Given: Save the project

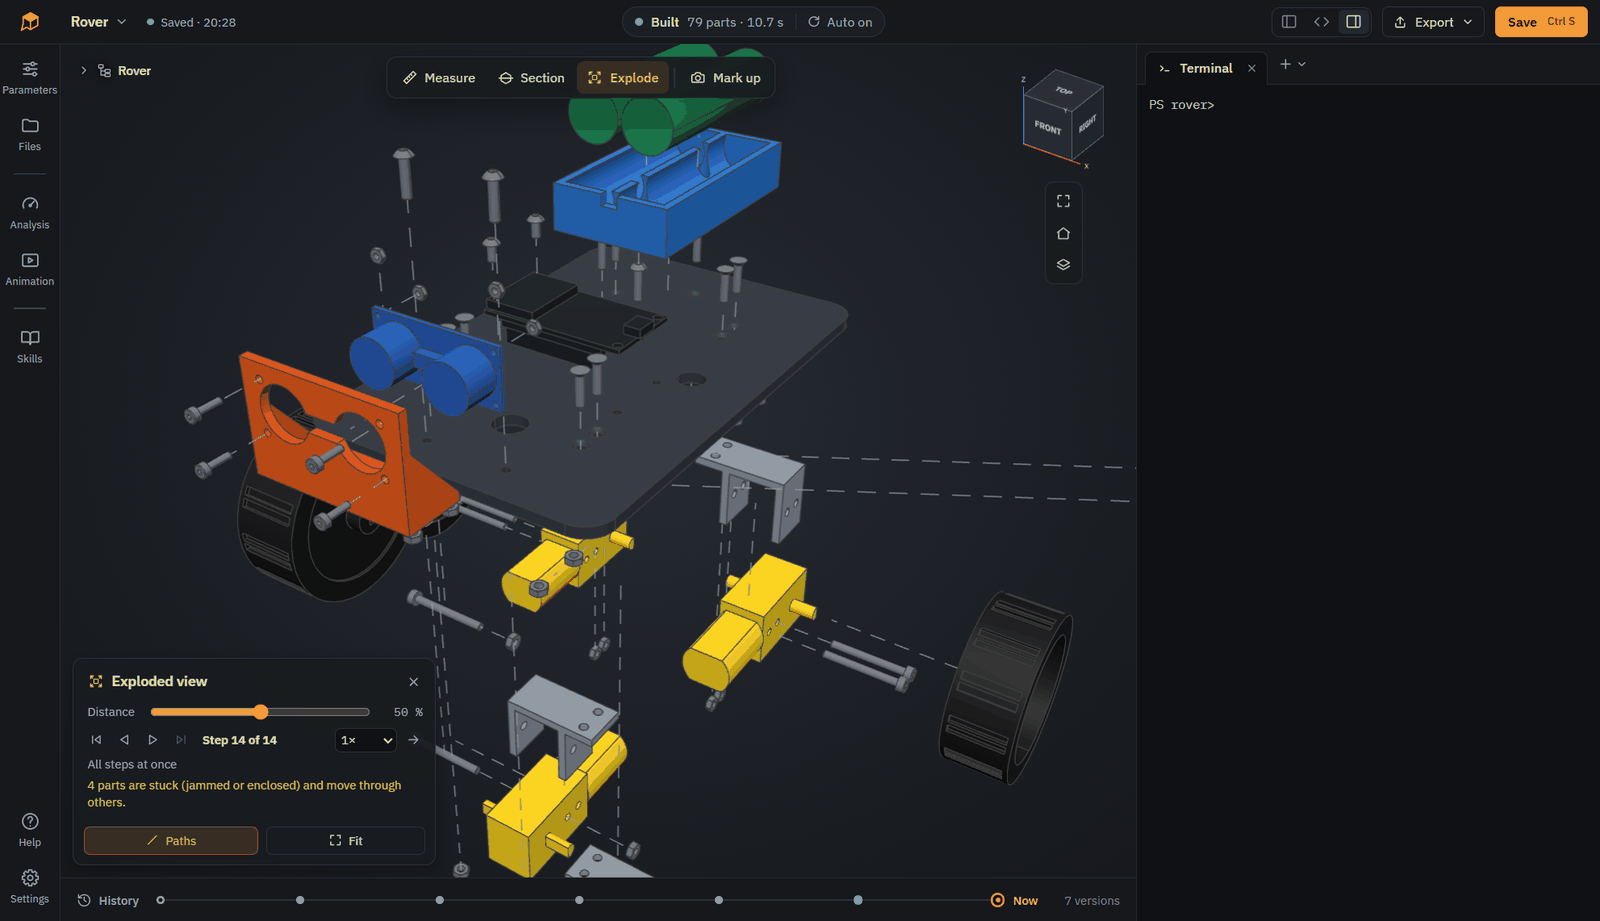Looking at the screenshot, I should coord(1541,22).
